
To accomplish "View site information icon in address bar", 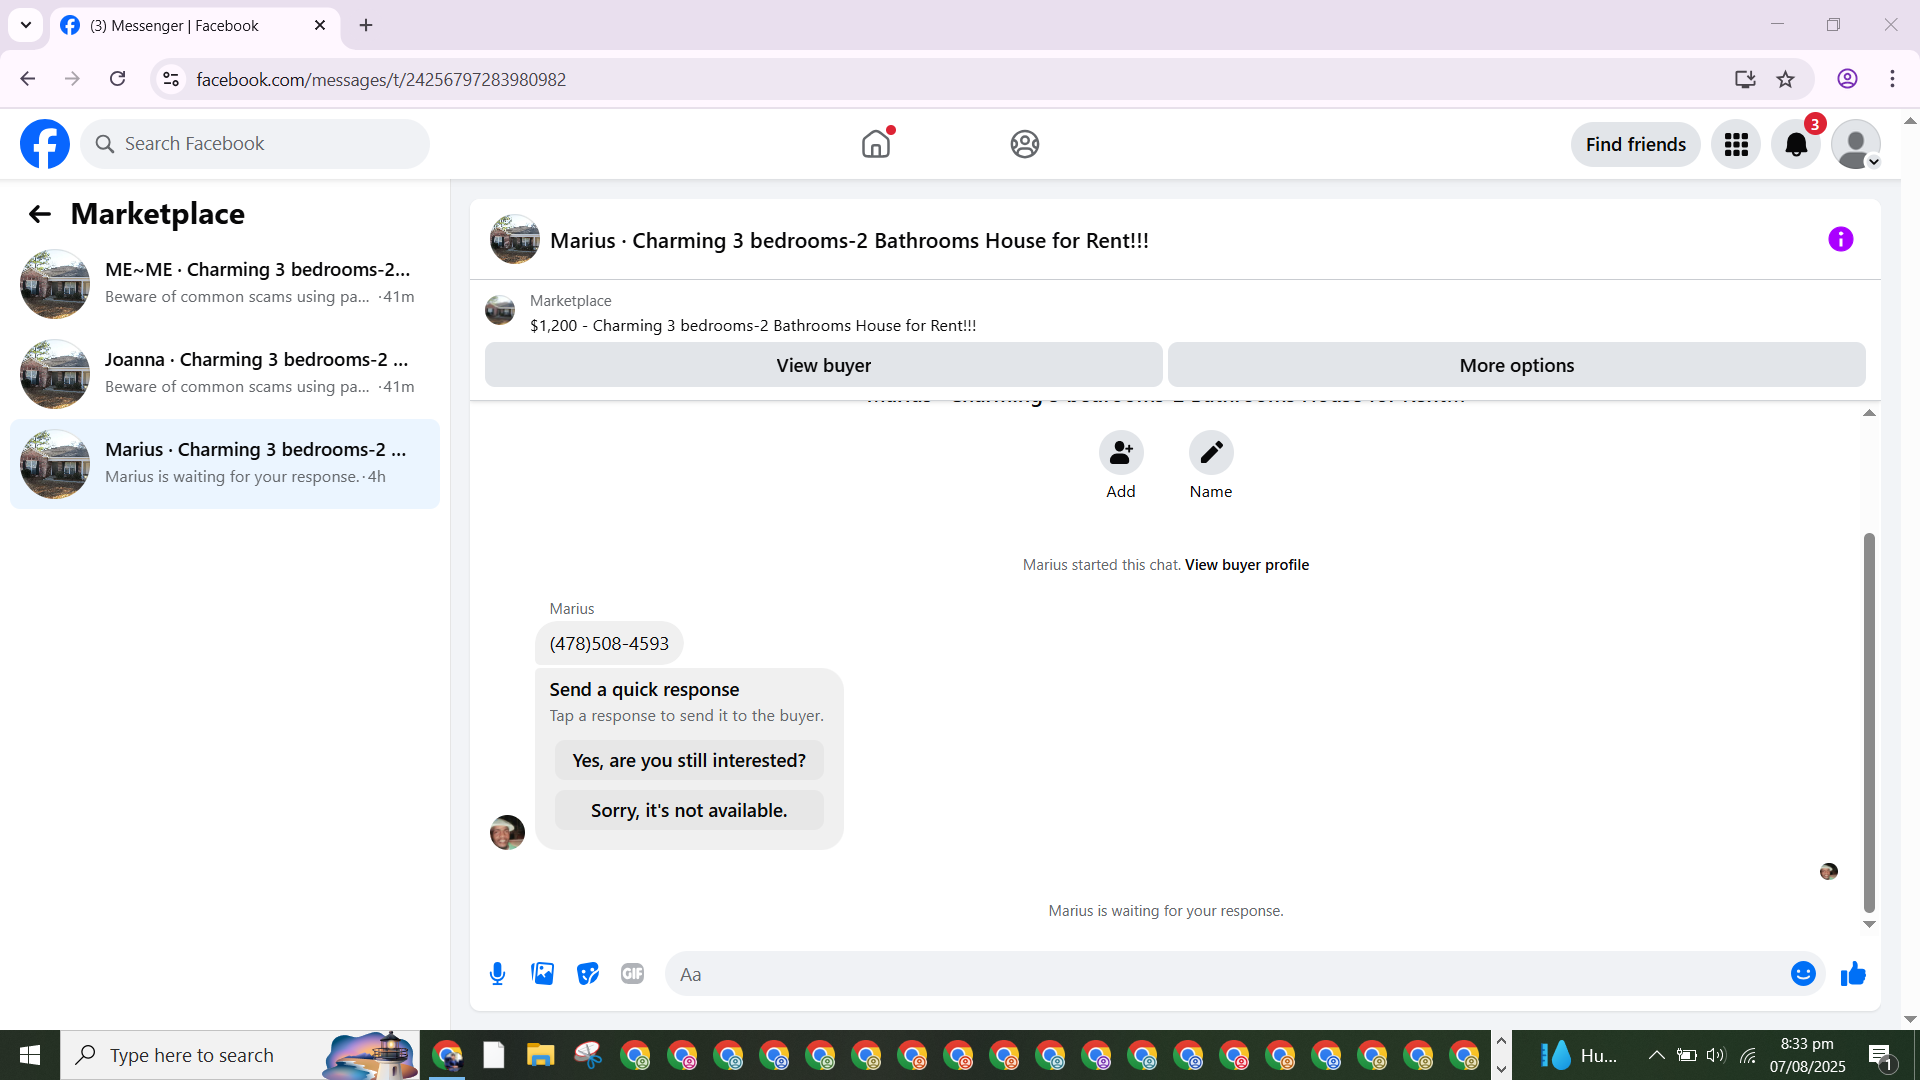I will [x=171, y=79].
